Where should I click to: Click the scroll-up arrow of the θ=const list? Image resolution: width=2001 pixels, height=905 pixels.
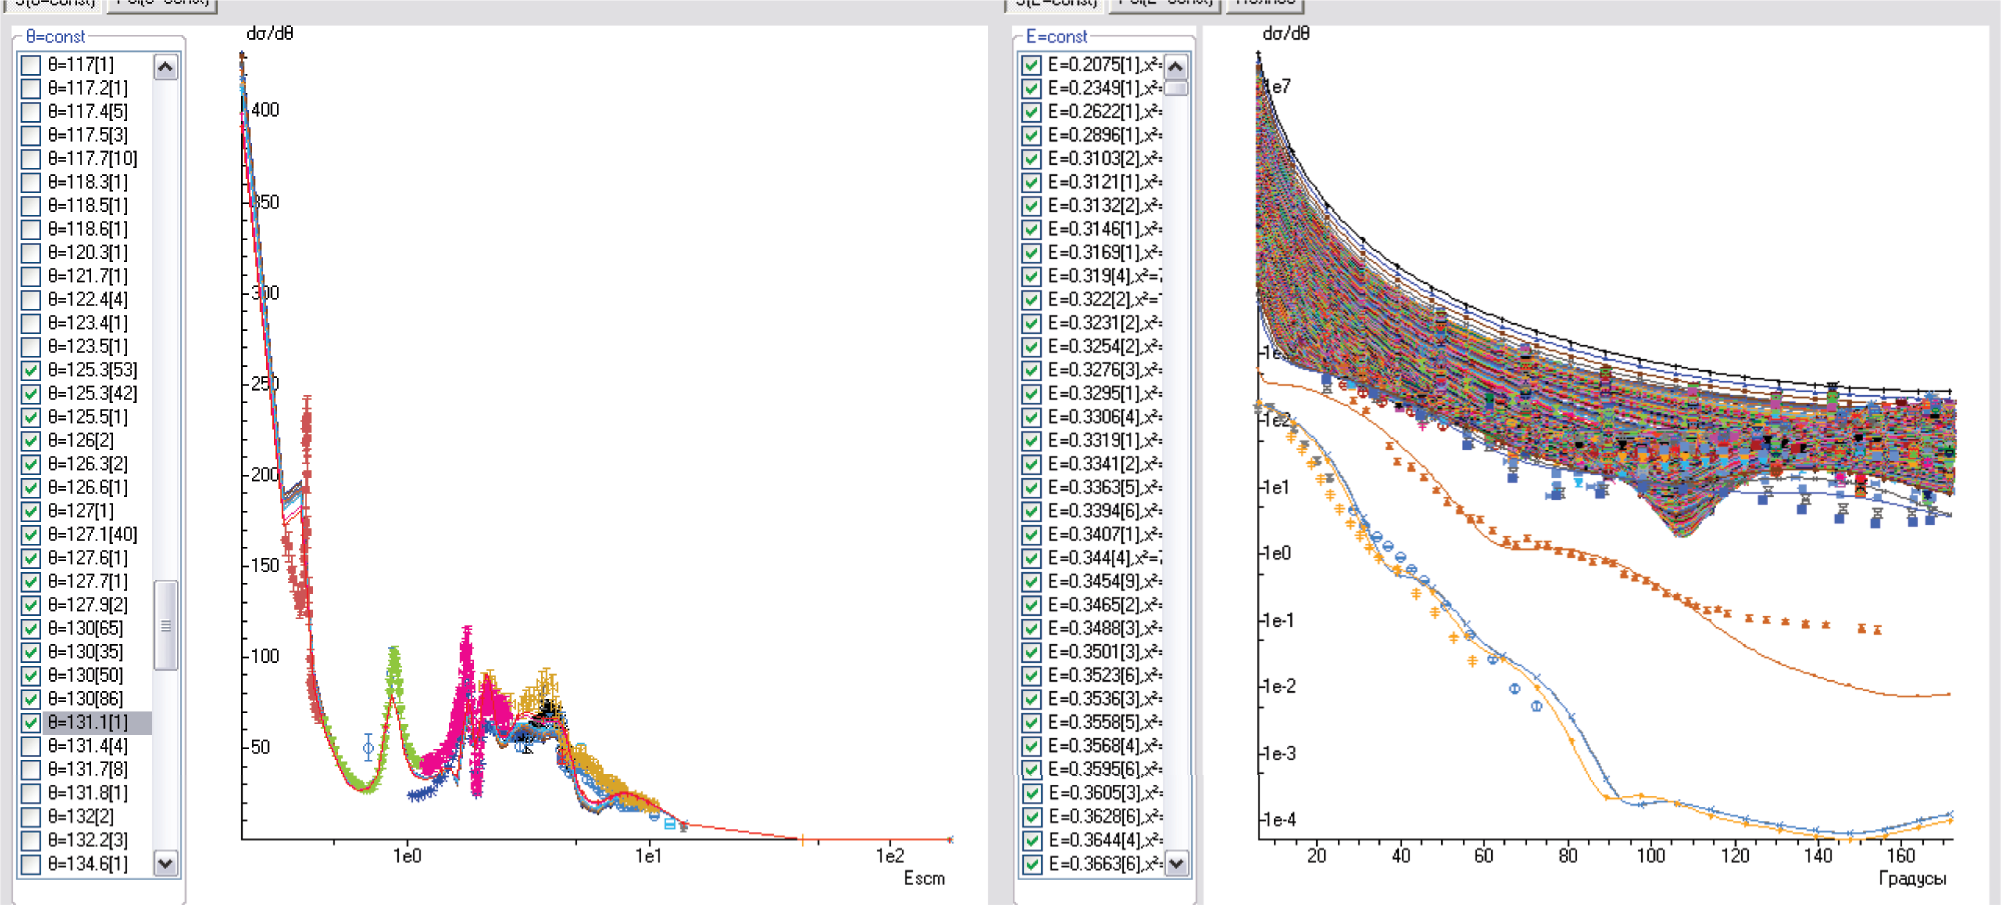pos(166,67)
